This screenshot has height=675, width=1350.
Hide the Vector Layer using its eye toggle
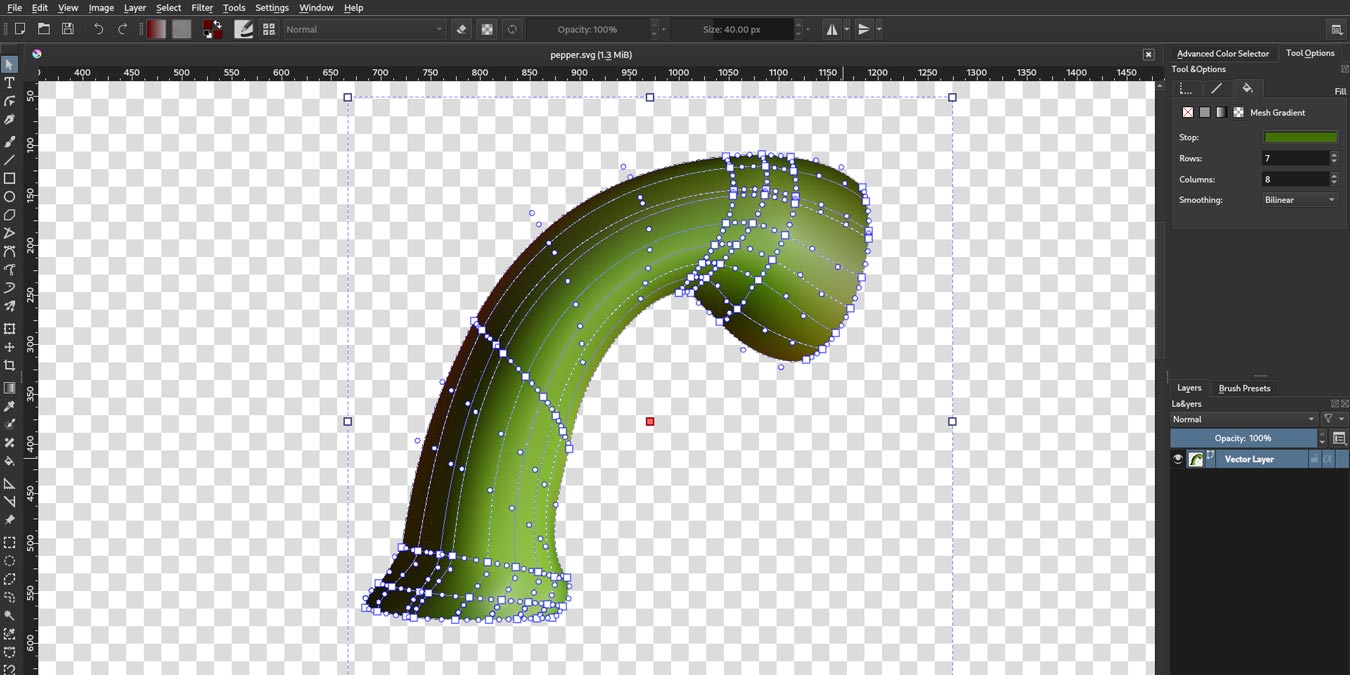pyautogui.click(x=1177, y=458)
